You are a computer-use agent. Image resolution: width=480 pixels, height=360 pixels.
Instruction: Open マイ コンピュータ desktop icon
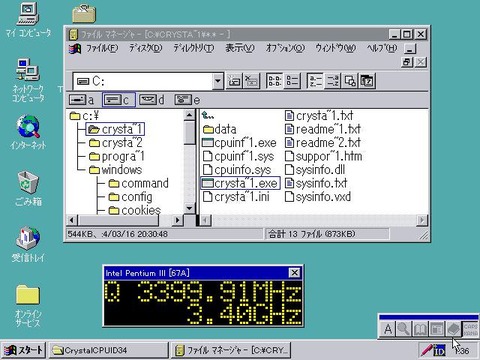28,20
